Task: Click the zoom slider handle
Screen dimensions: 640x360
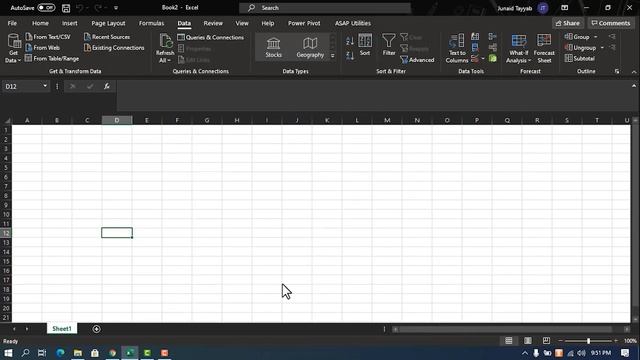Action: (x=588, y=341)
